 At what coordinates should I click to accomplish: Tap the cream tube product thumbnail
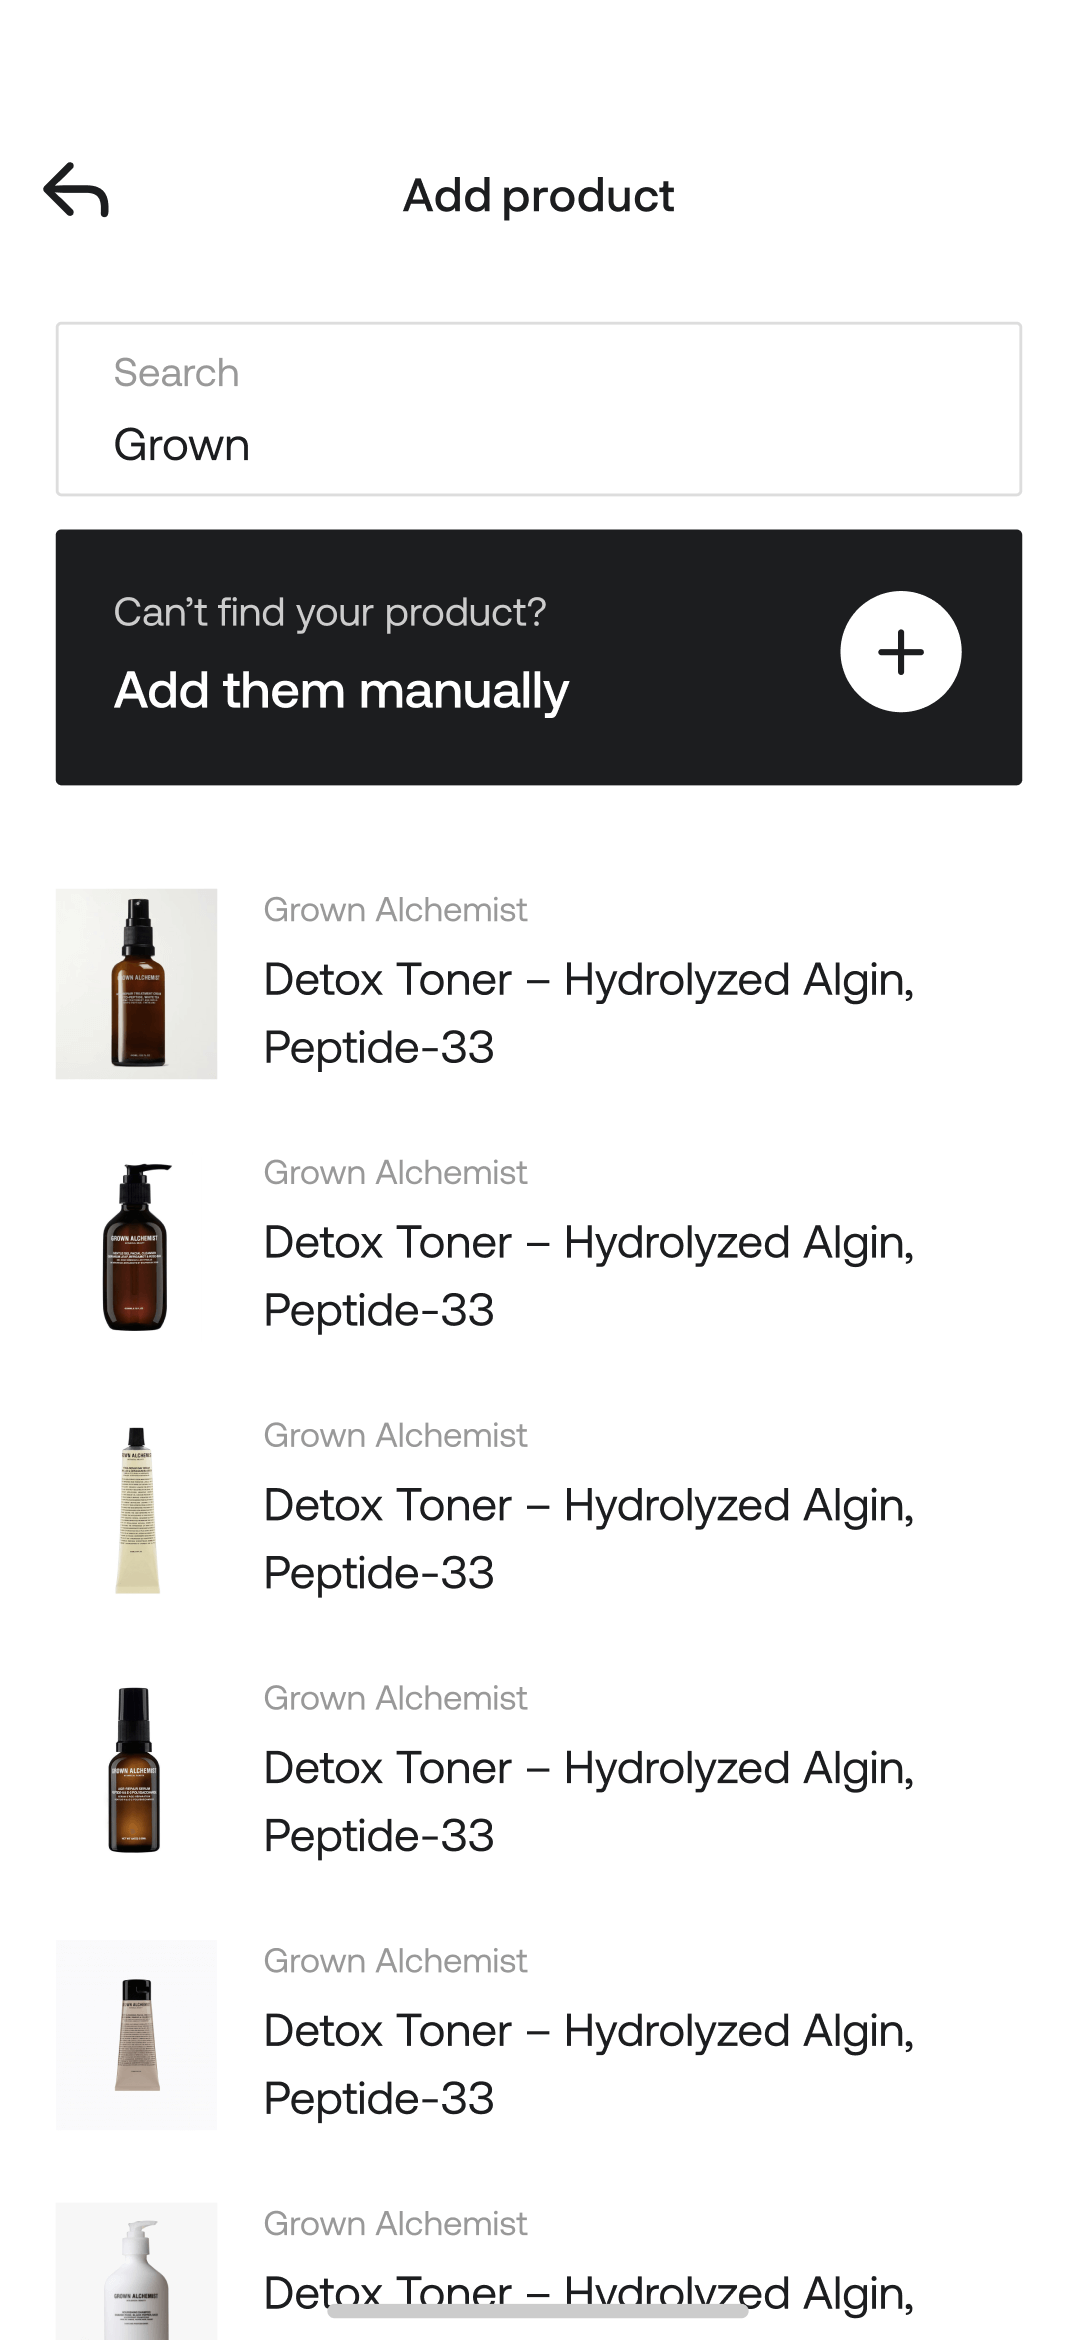coord(137,1510)
